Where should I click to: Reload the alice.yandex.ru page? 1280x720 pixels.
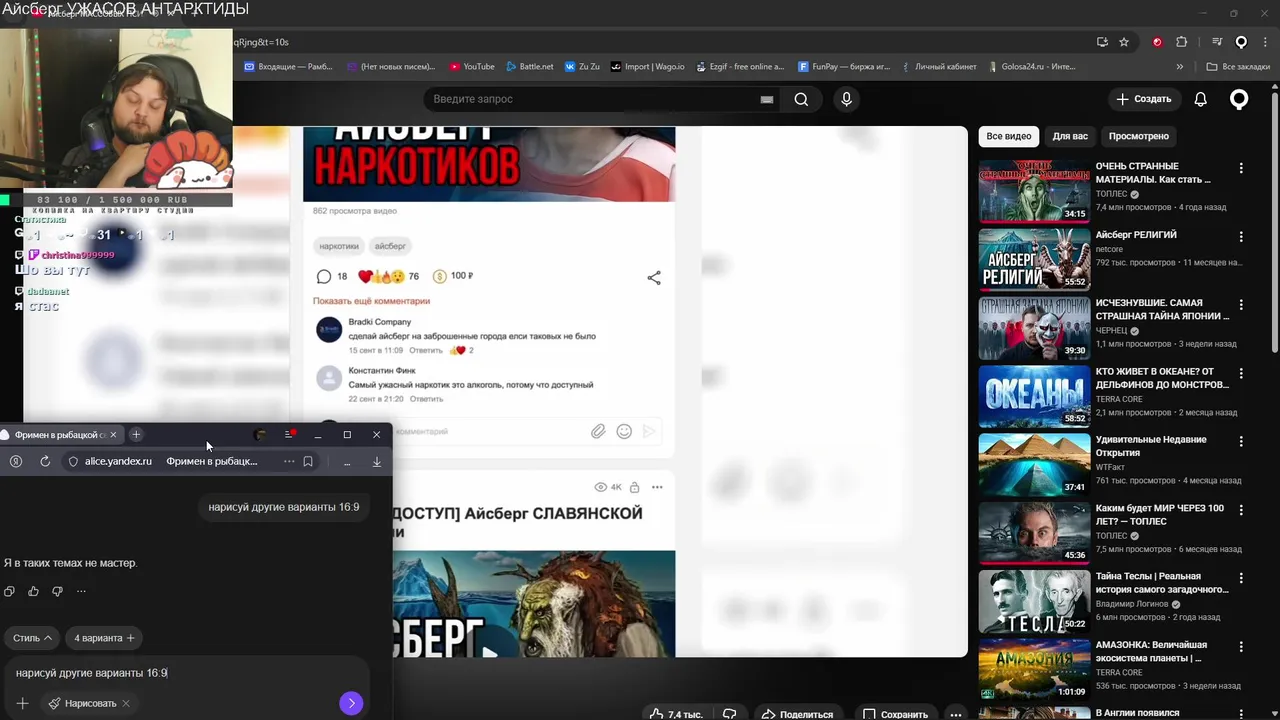tap(45, 461)
